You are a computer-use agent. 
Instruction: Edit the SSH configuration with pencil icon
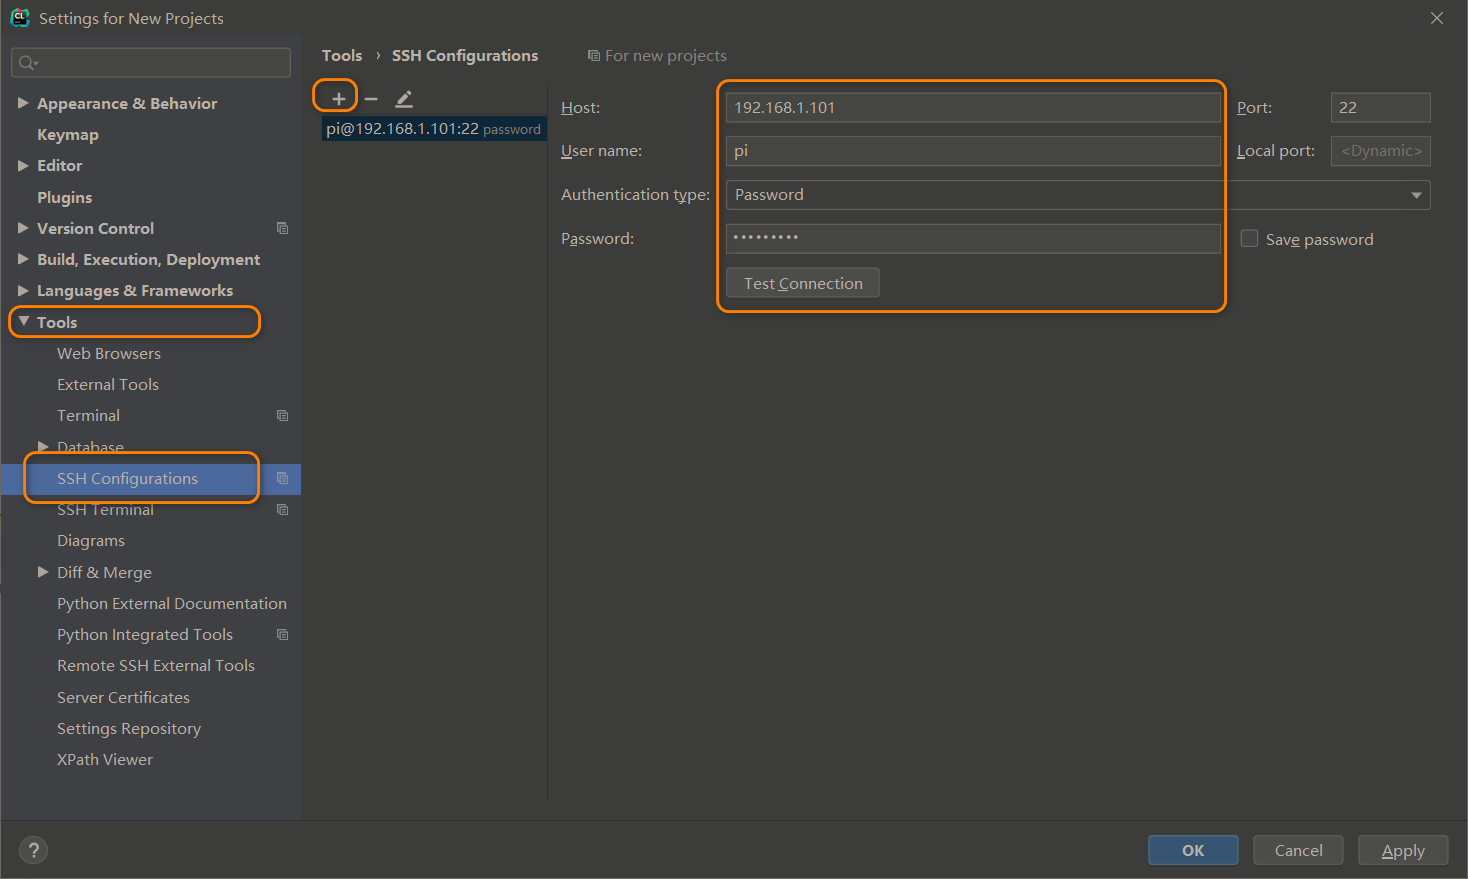[404, 98]
